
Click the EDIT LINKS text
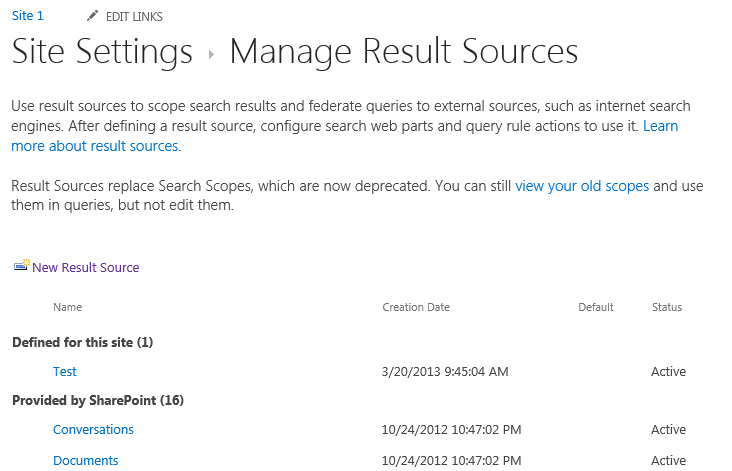coord(134,17)
